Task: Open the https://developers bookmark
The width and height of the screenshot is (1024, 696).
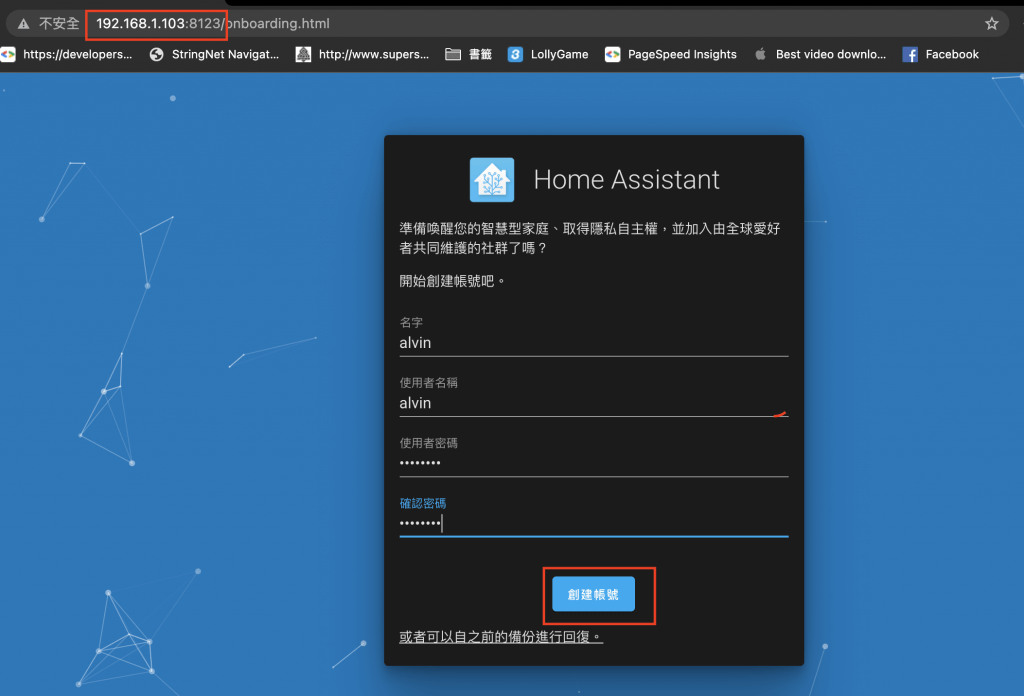Action: 68,54
